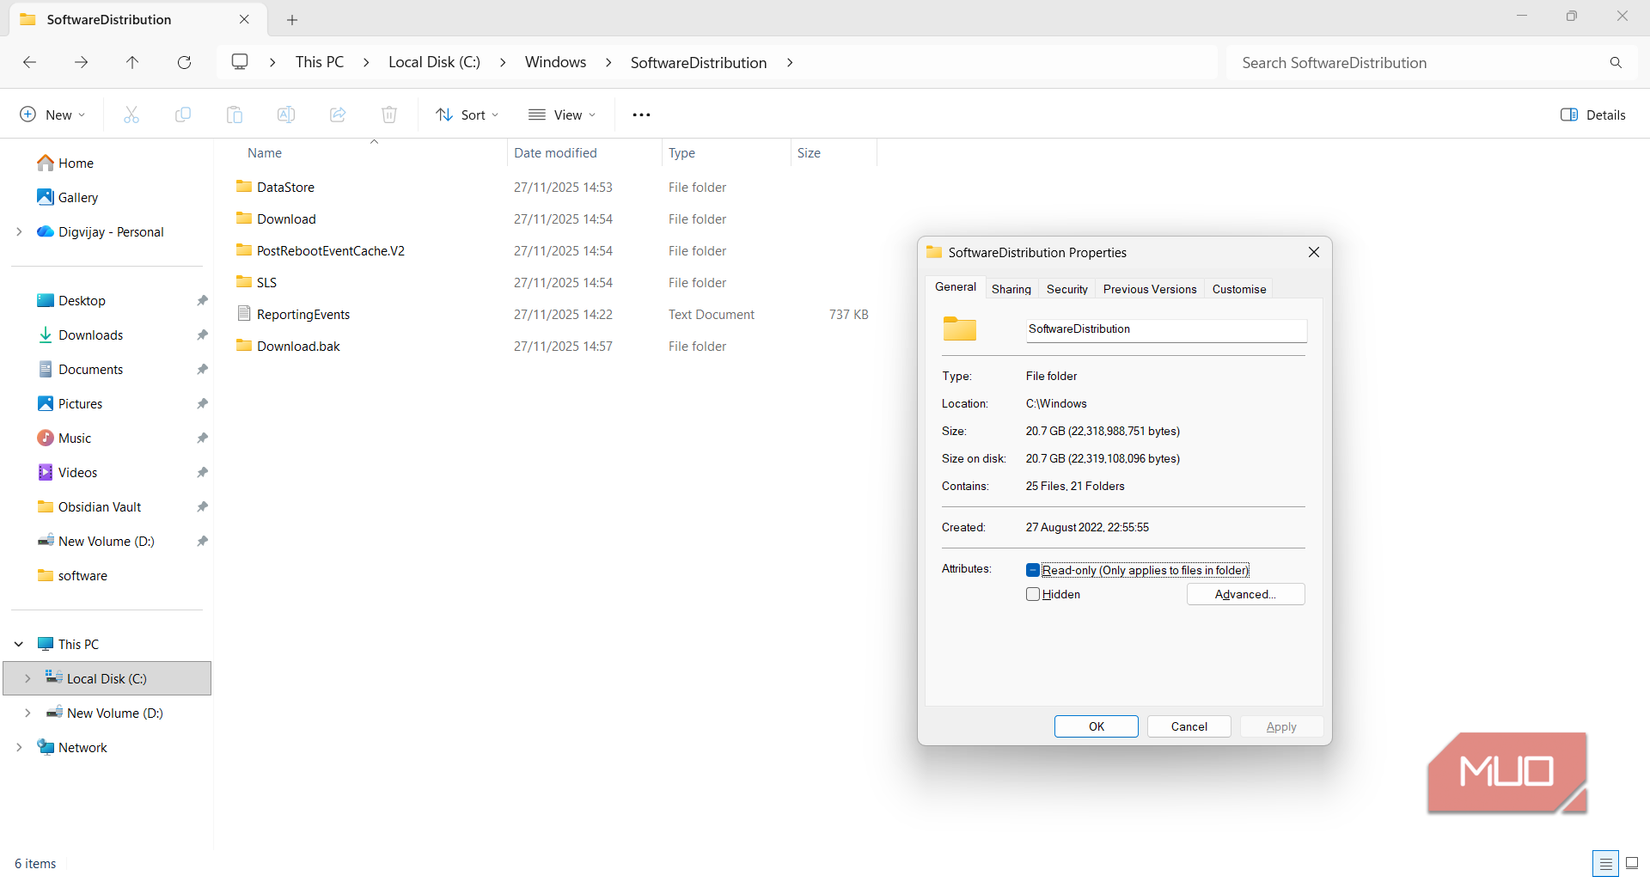Click the Apply button
Screen dimensions: 1650x877
click(x=1281, y=727)
